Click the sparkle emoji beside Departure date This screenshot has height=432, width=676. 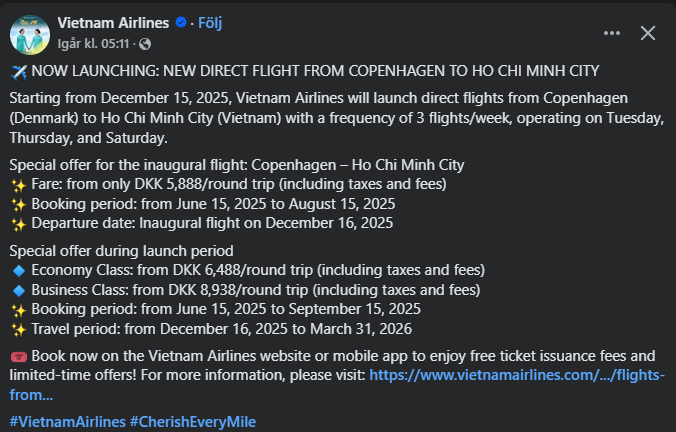pos(18,223)
